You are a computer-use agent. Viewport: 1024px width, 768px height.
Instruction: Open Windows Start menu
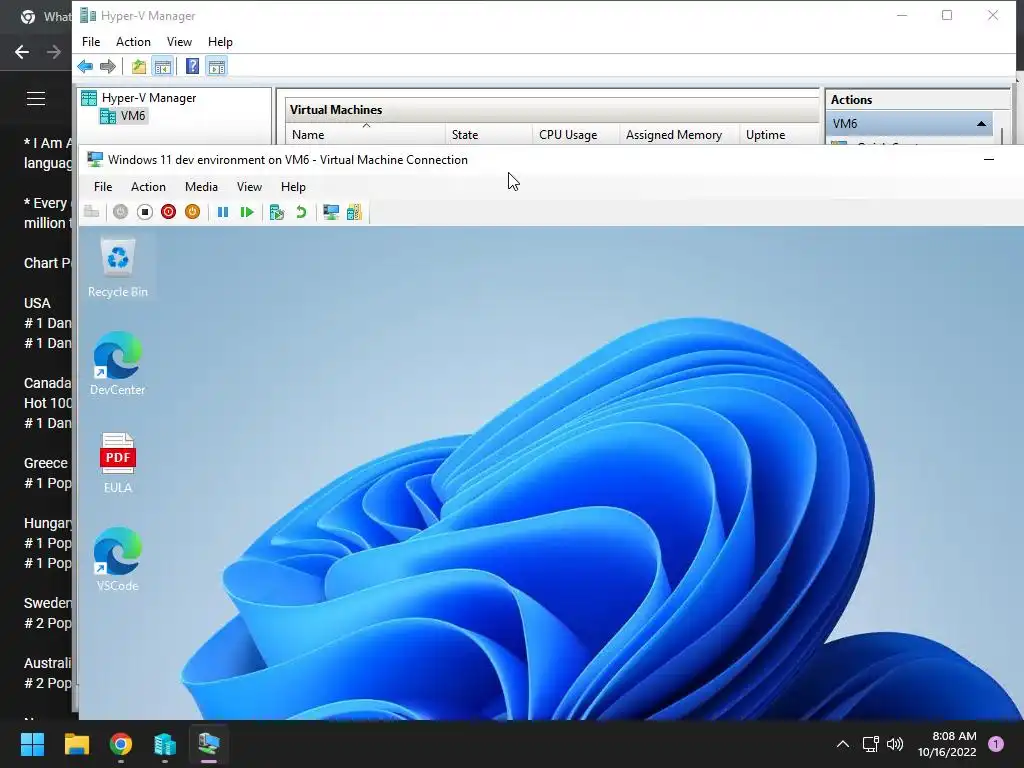point(32,744)
